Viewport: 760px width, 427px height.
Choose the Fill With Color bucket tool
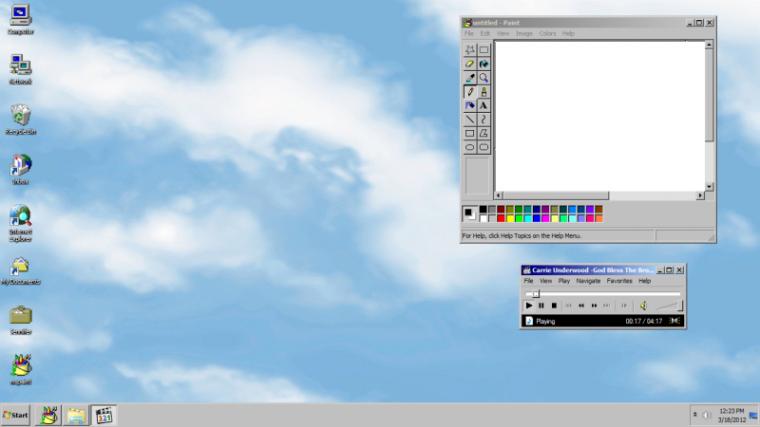483,64
